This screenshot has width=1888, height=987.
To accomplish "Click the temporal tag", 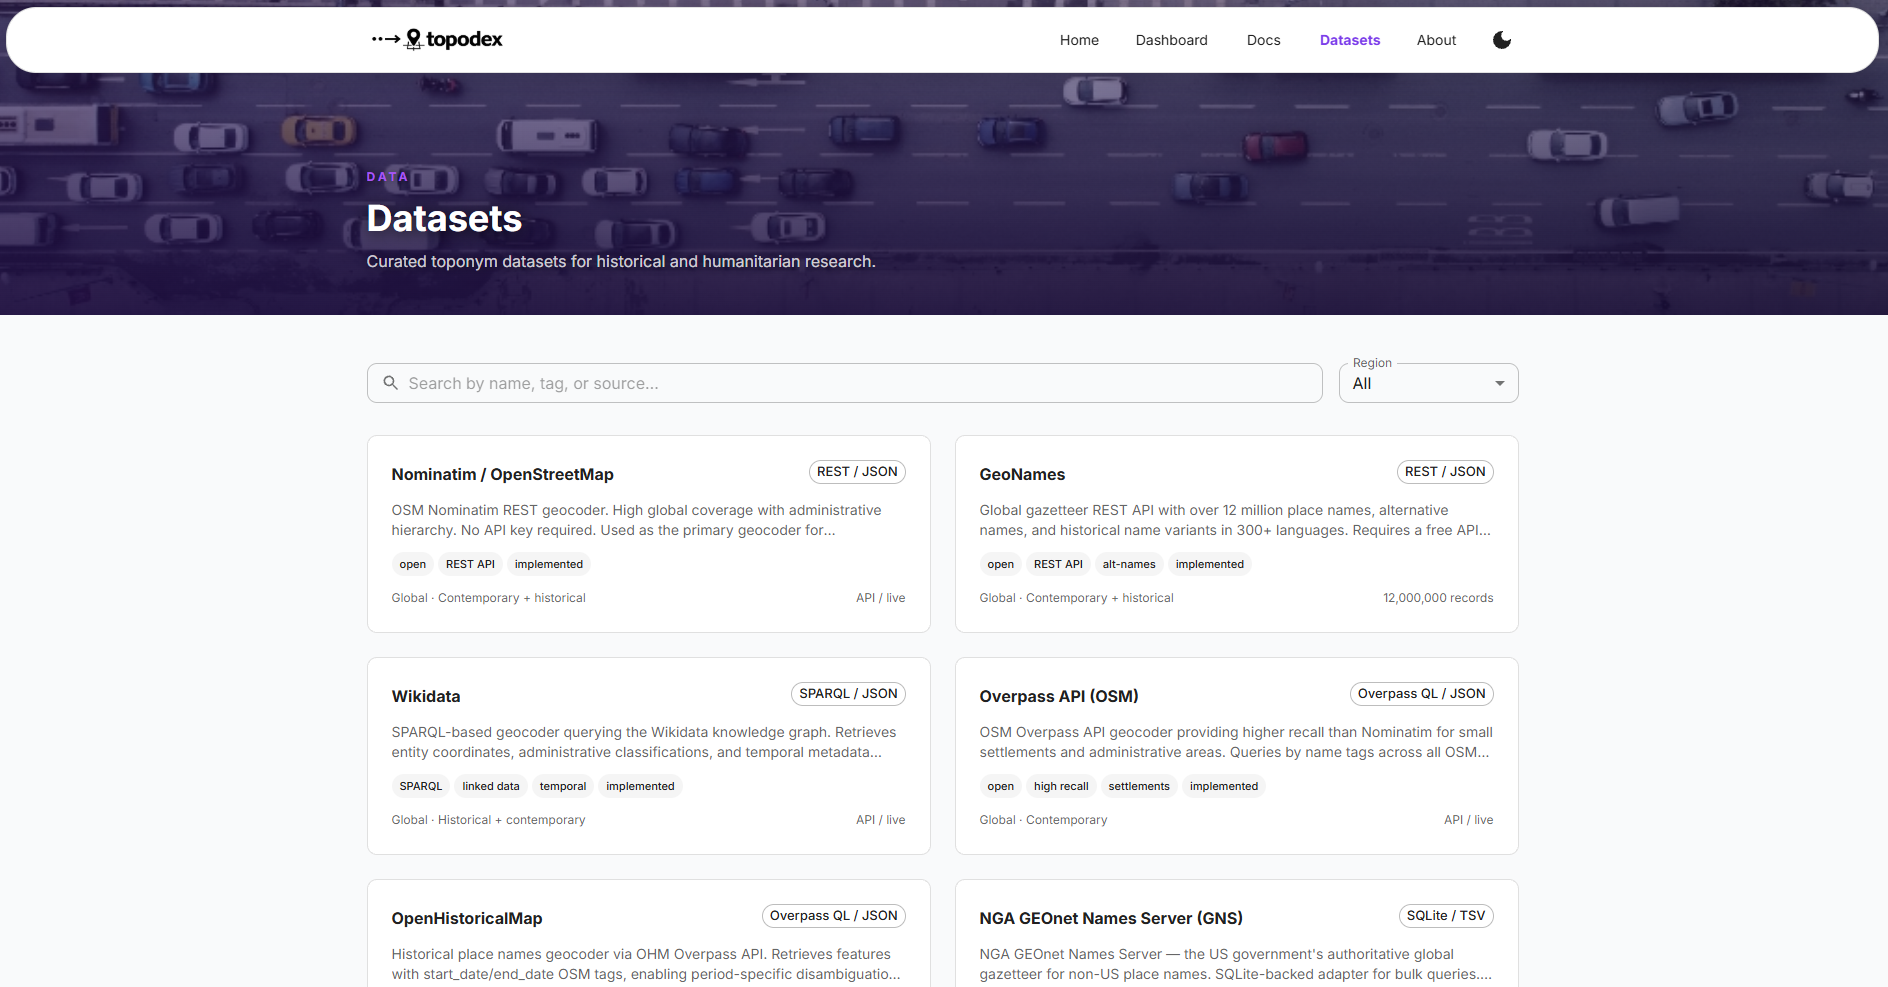I will (563, 786).
